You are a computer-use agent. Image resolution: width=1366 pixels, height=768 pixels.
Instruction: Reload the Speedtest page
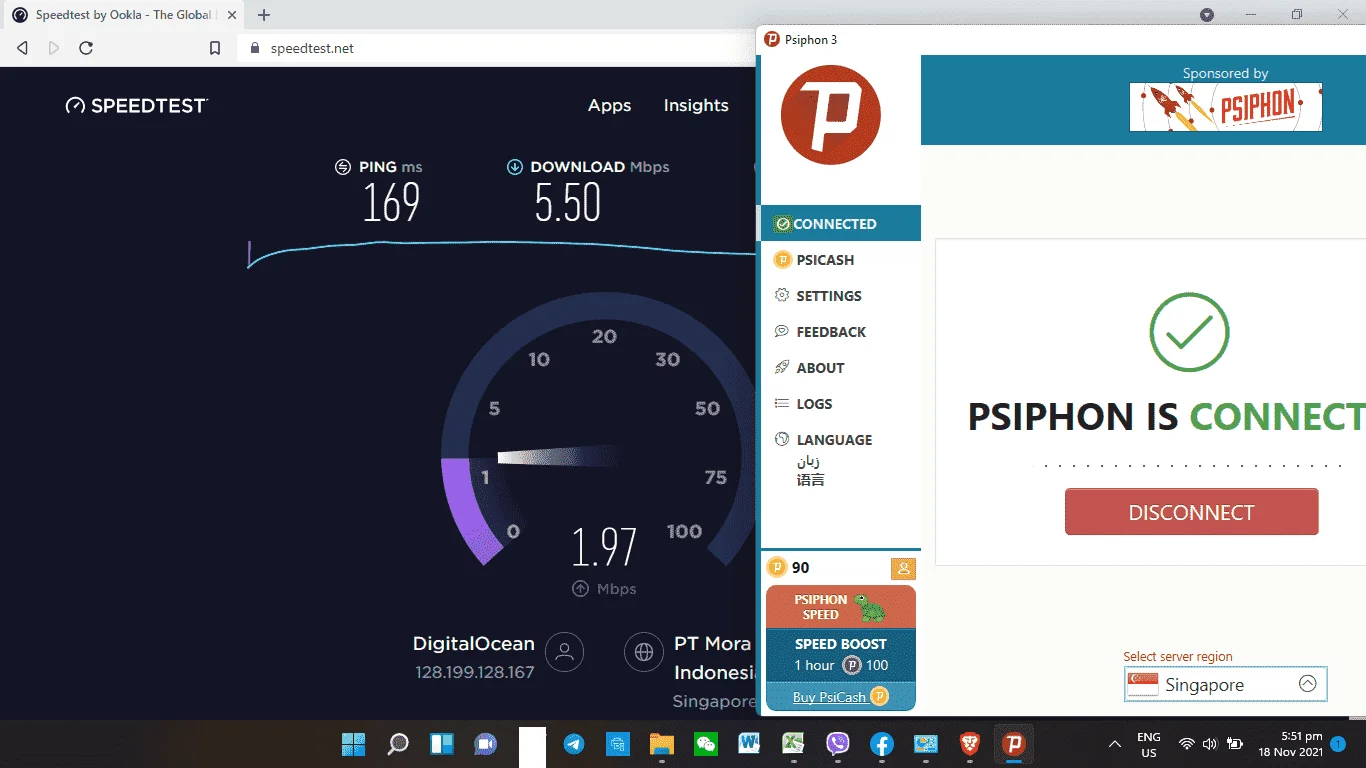[x=86, y=48]
